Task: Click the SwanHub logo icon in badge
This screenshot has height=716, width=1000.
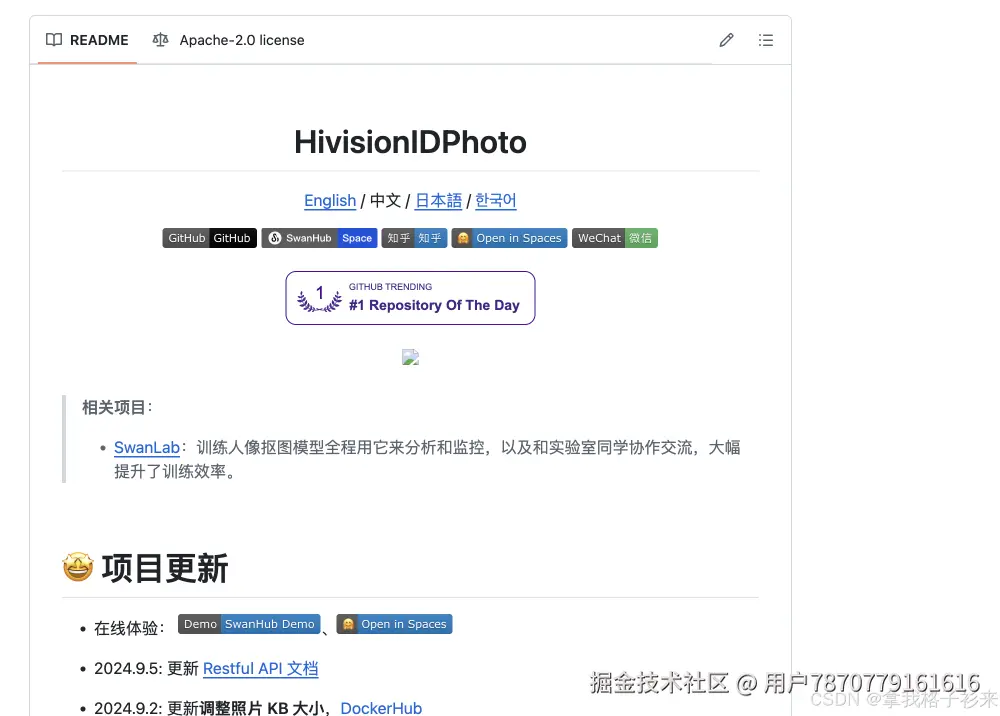Action: [x=275, y=238]
